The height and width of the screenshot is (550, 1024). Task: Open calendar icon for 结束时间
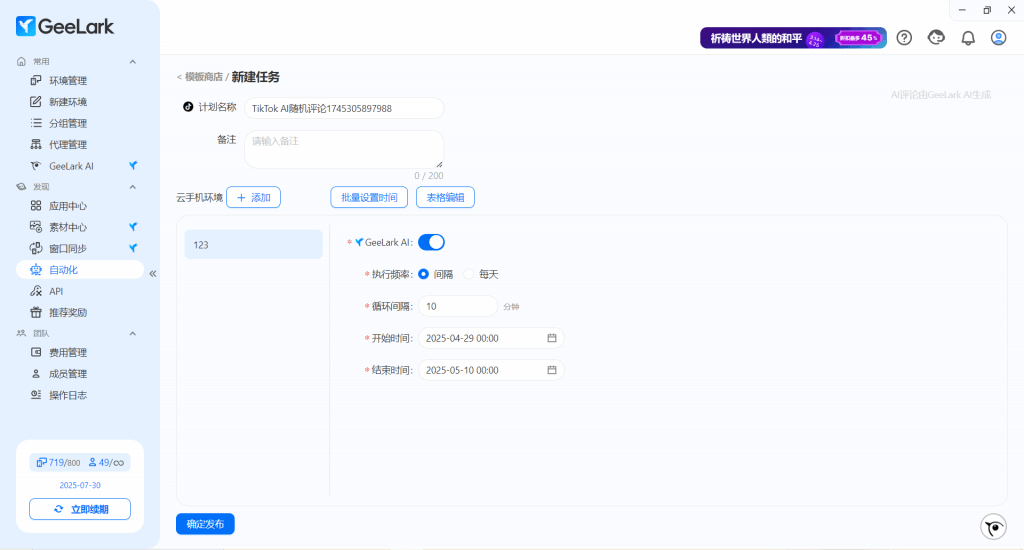pyautogui.click(x=551, y=370)
